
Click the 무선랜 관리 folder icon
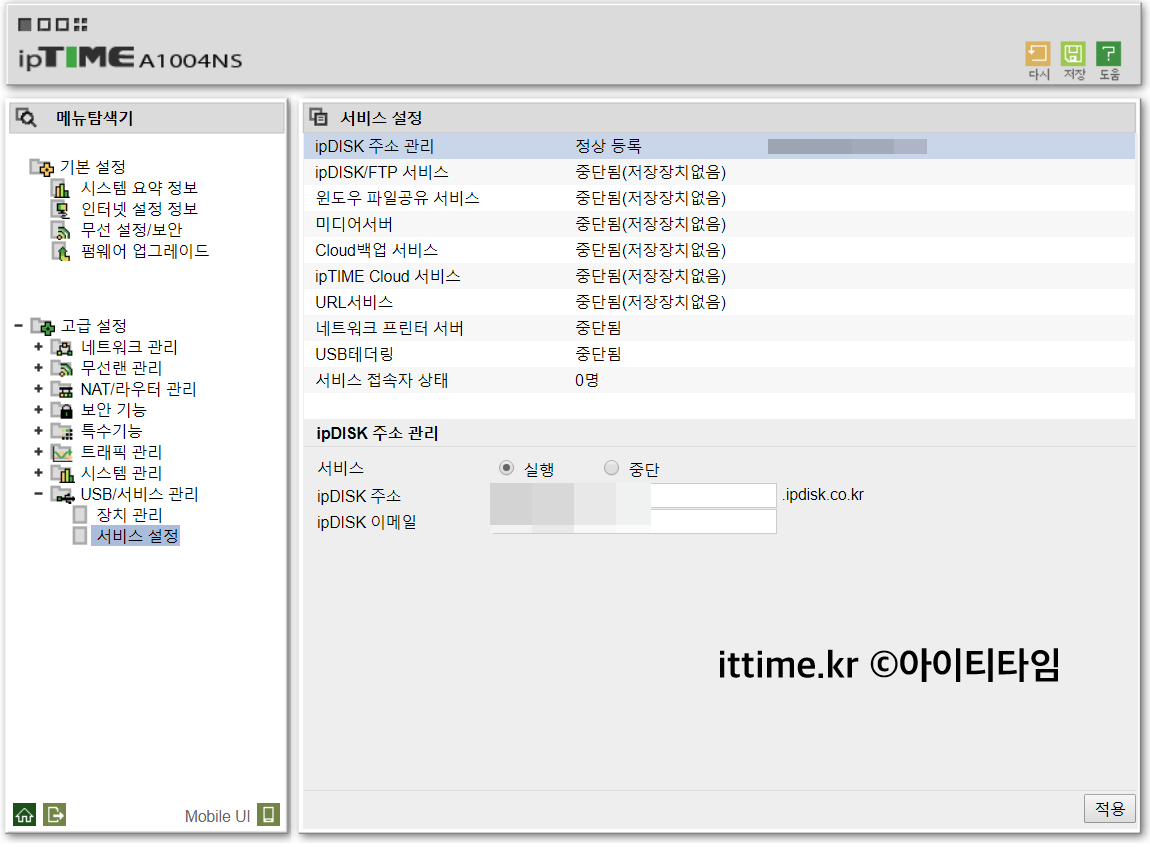(x=62, y=368)
